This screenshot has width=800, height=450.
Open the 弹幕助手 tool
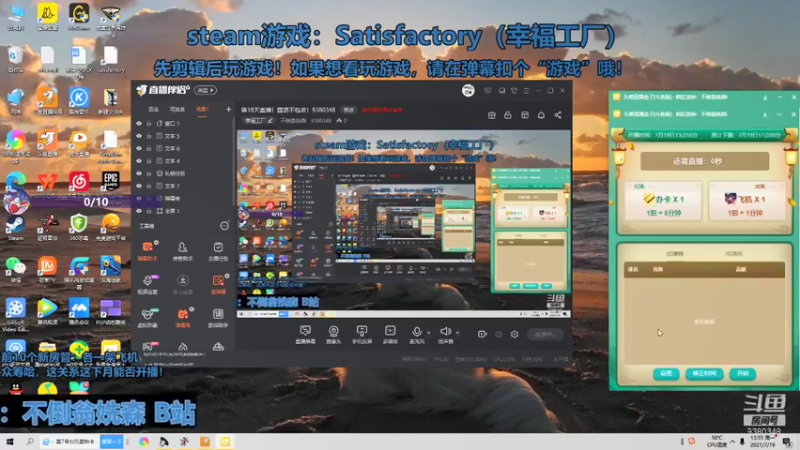pyautogui.click(x=147, y=251)
